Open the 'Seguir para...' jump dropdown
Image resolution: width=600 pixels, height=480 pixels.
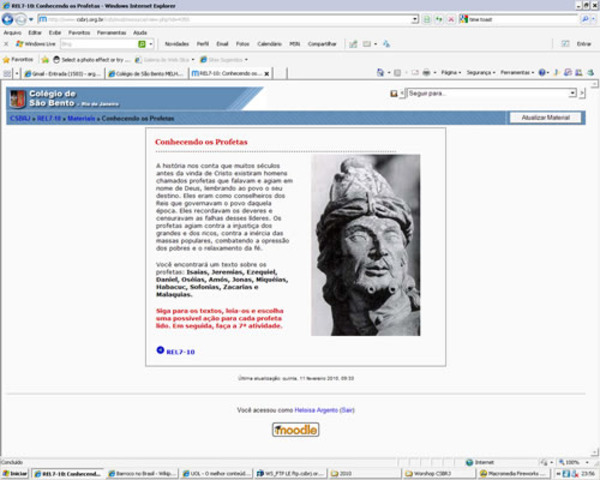point(491,93)
